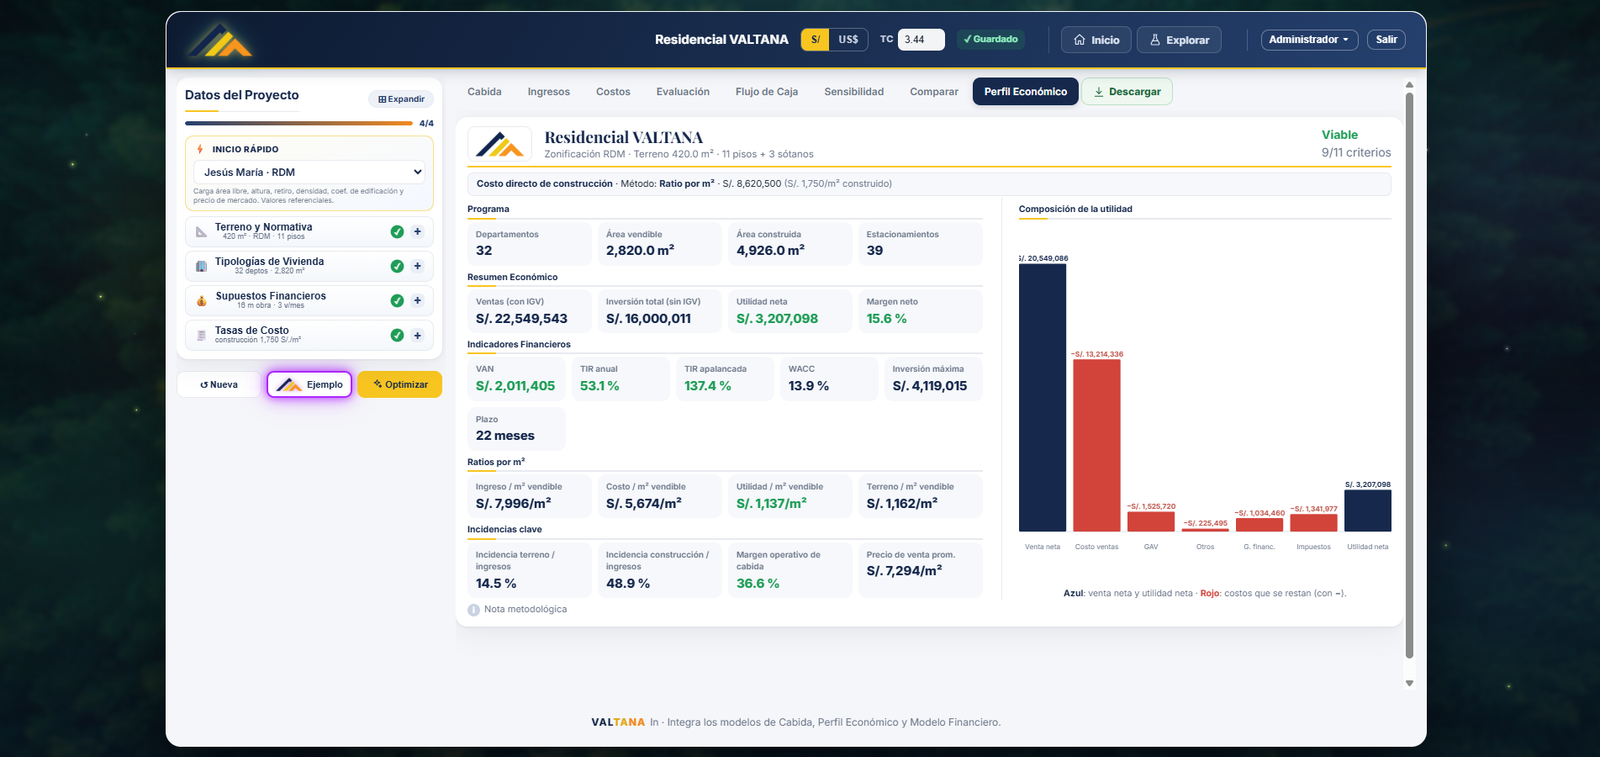This screenshot has width=1600, height=757.
Task: Open the Flujo de Caja tab
Action: coord(767,92)
